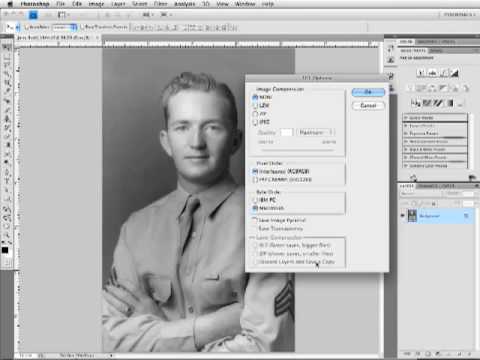
Task: Open the Edit menu
Action: pos(77,4)
